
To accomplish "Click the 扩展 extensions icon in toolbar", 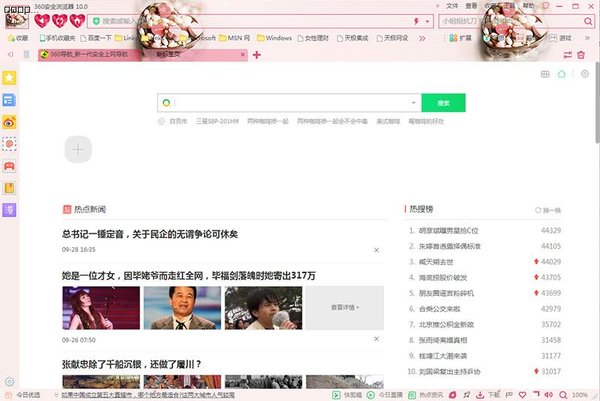I will click(x=460, y=38).
